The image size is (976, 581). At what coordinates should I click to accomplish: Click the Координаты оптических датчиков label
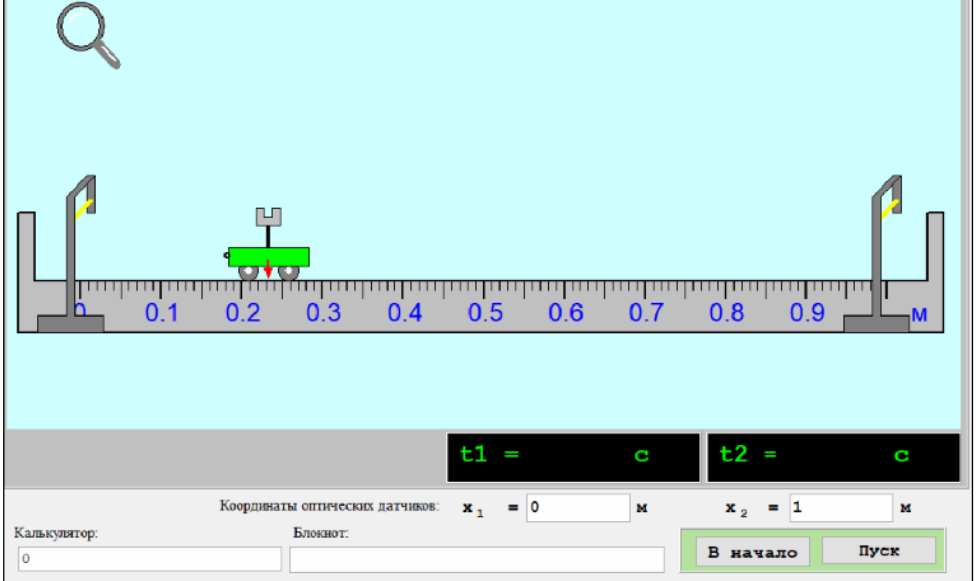click(x=329, y=506)
